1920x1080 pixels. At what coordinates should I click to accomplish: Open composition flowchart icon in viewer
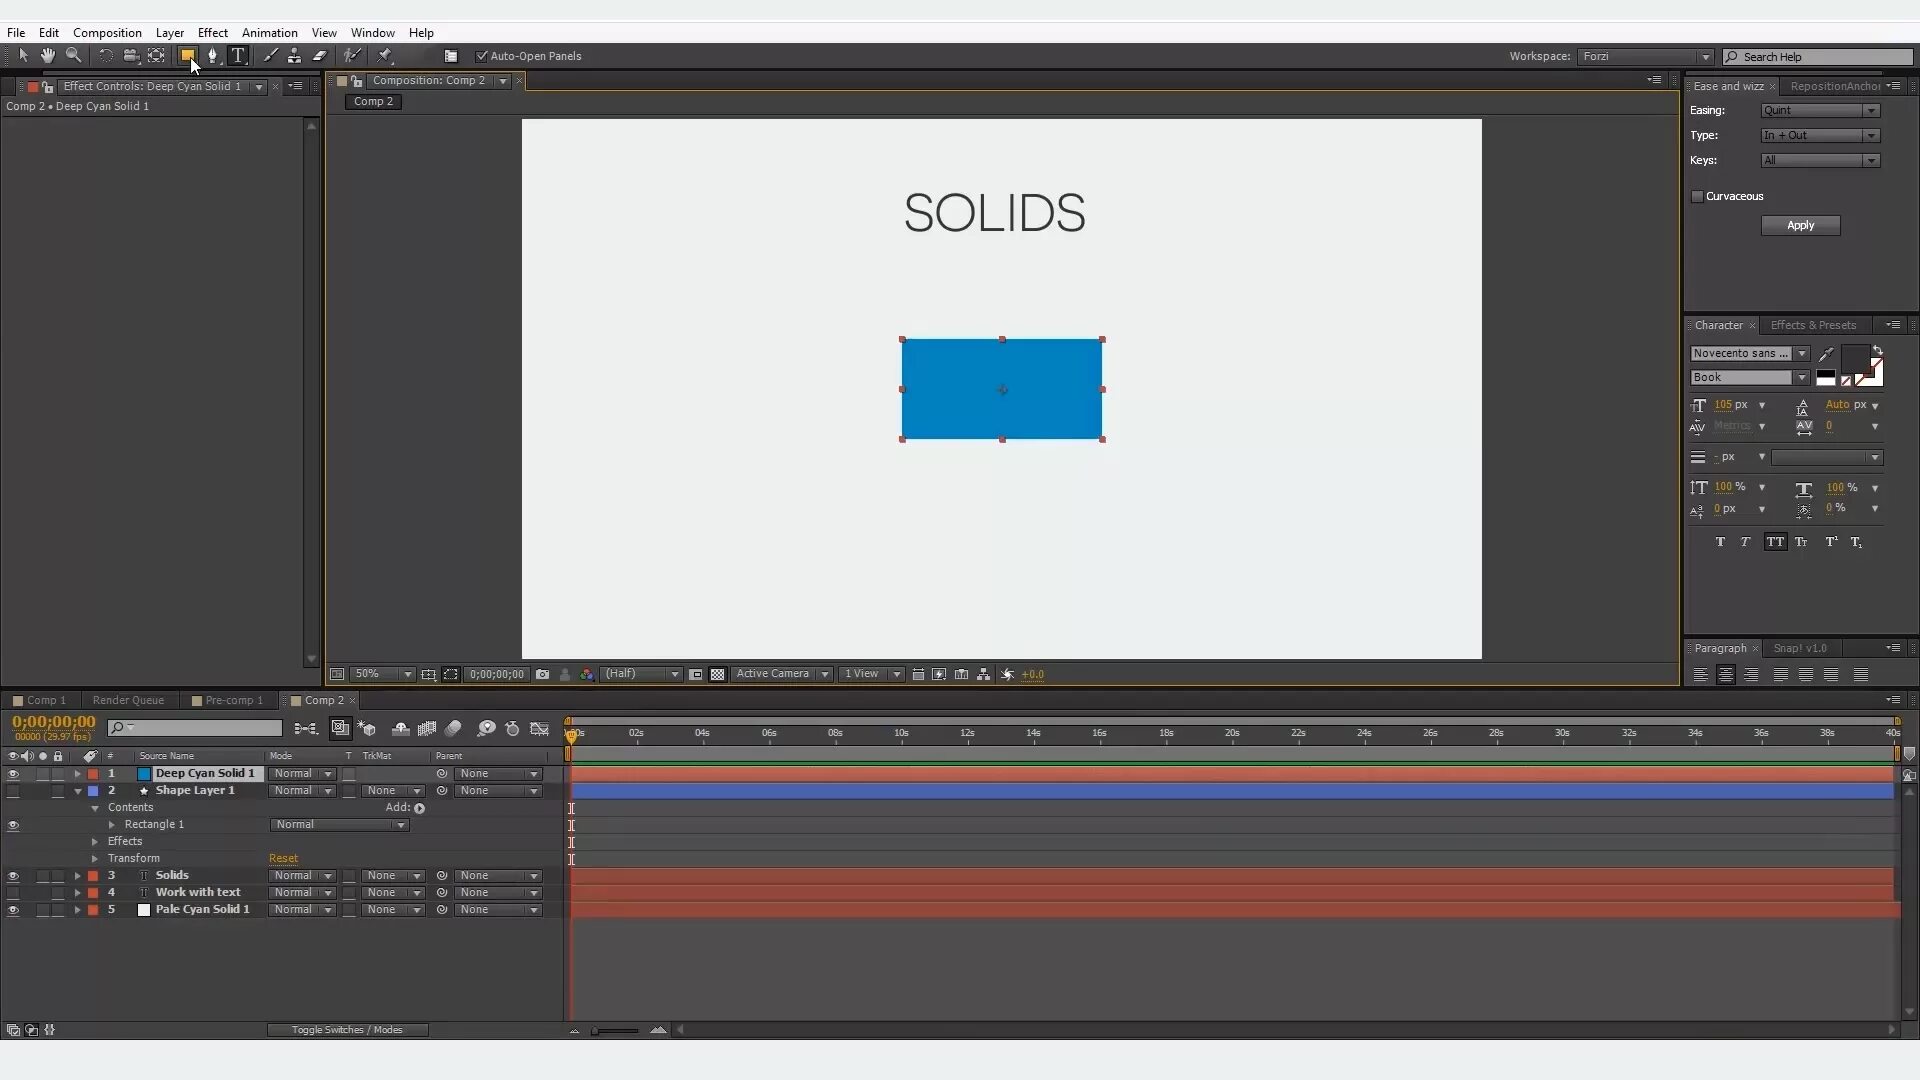tap(984, 675)
